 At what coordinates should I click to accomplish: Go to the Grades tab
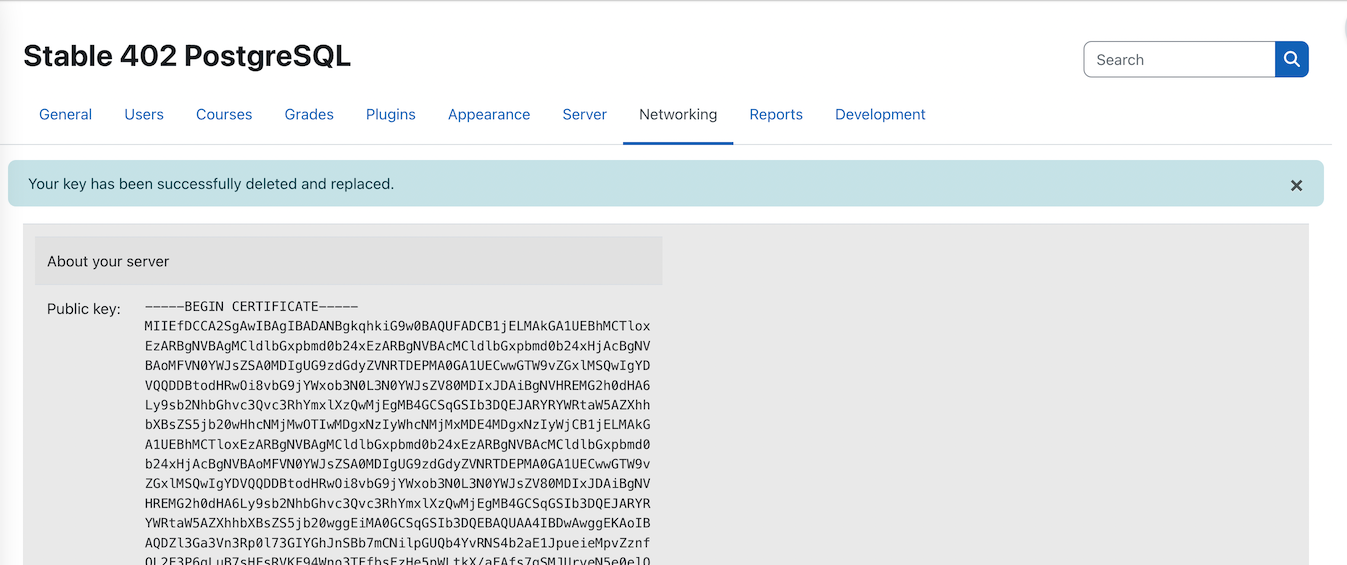click(x=309, y=114)
